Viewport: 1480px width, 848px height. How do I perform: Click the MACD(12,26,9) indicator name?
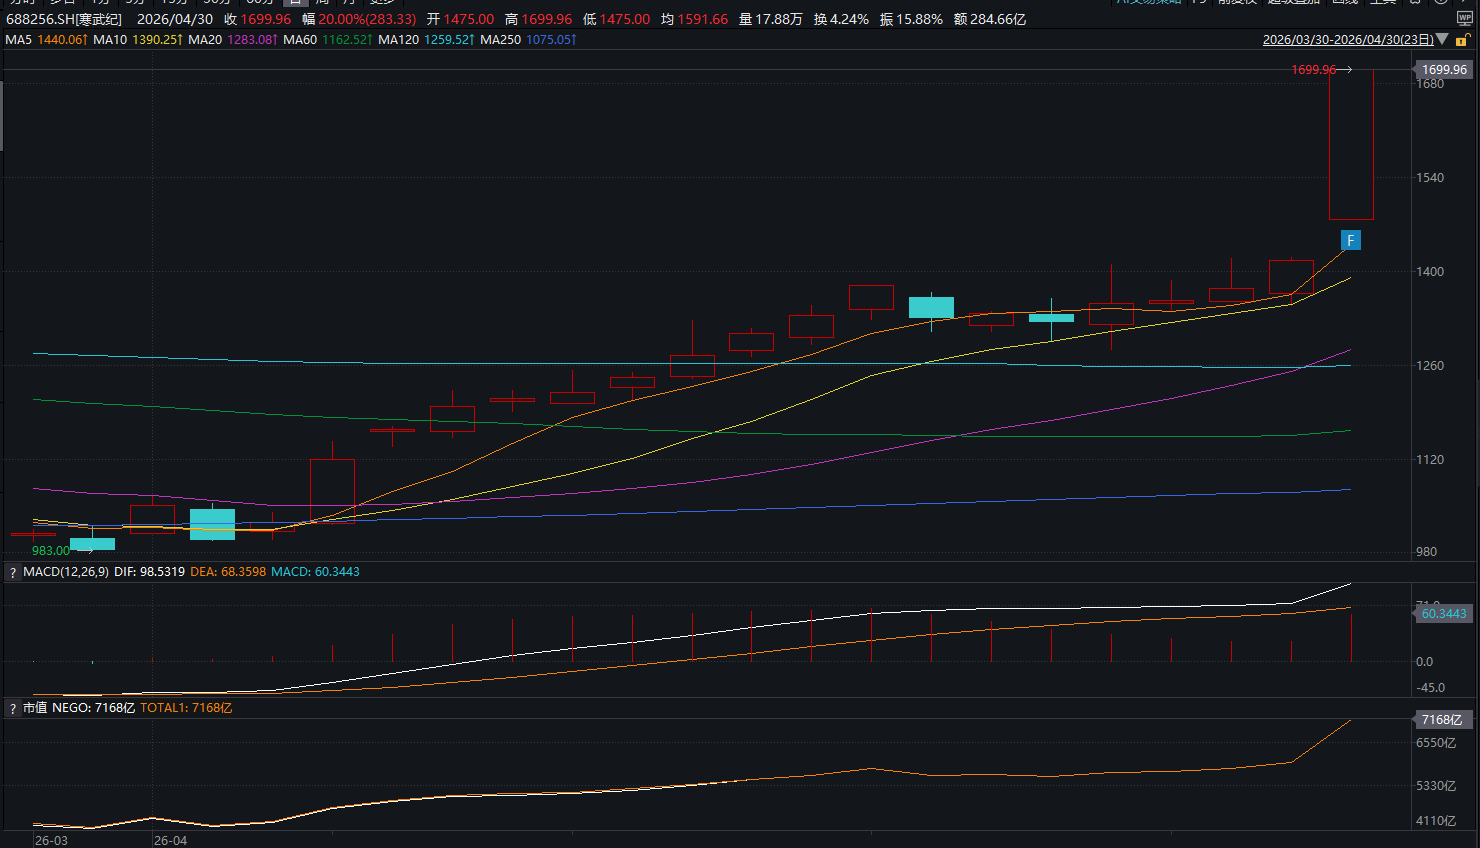tap(66, 572)
